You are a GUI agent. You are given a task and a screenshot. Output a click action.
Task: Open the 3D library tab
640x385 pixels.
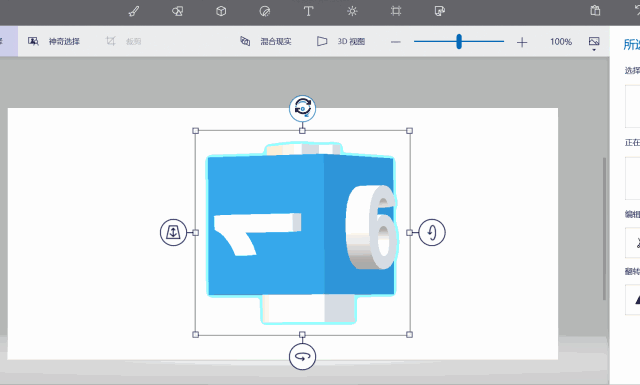pyautogui.click(x=440, y=11)
